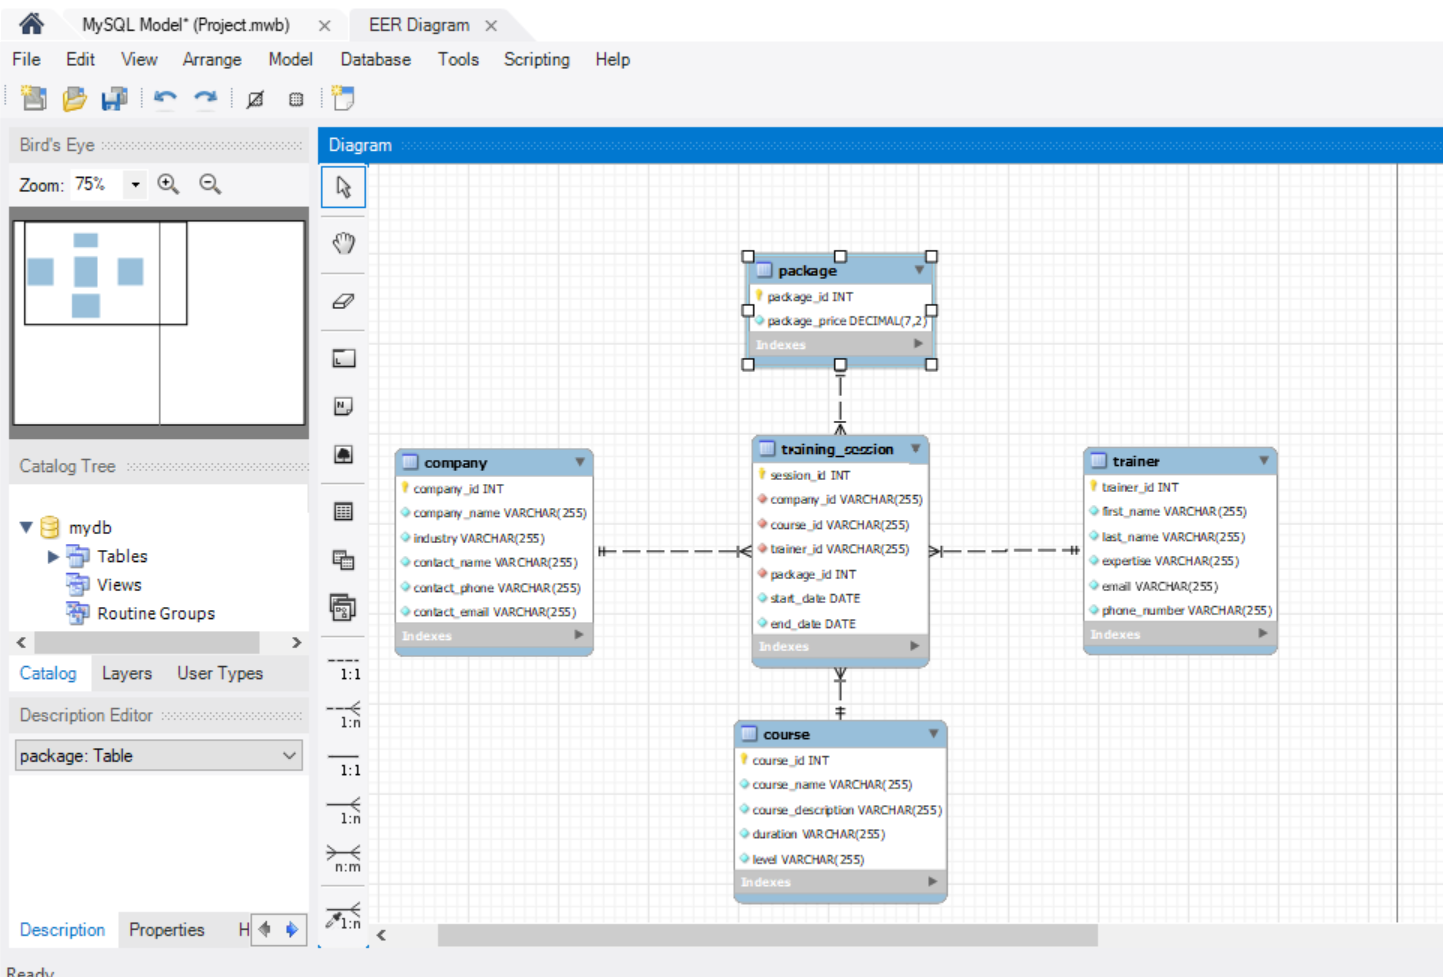Viewport: 1443px width, 977px height.
Task: Expand Indexes on the course table
Action: pyautogui.click(x=930, y=882)
